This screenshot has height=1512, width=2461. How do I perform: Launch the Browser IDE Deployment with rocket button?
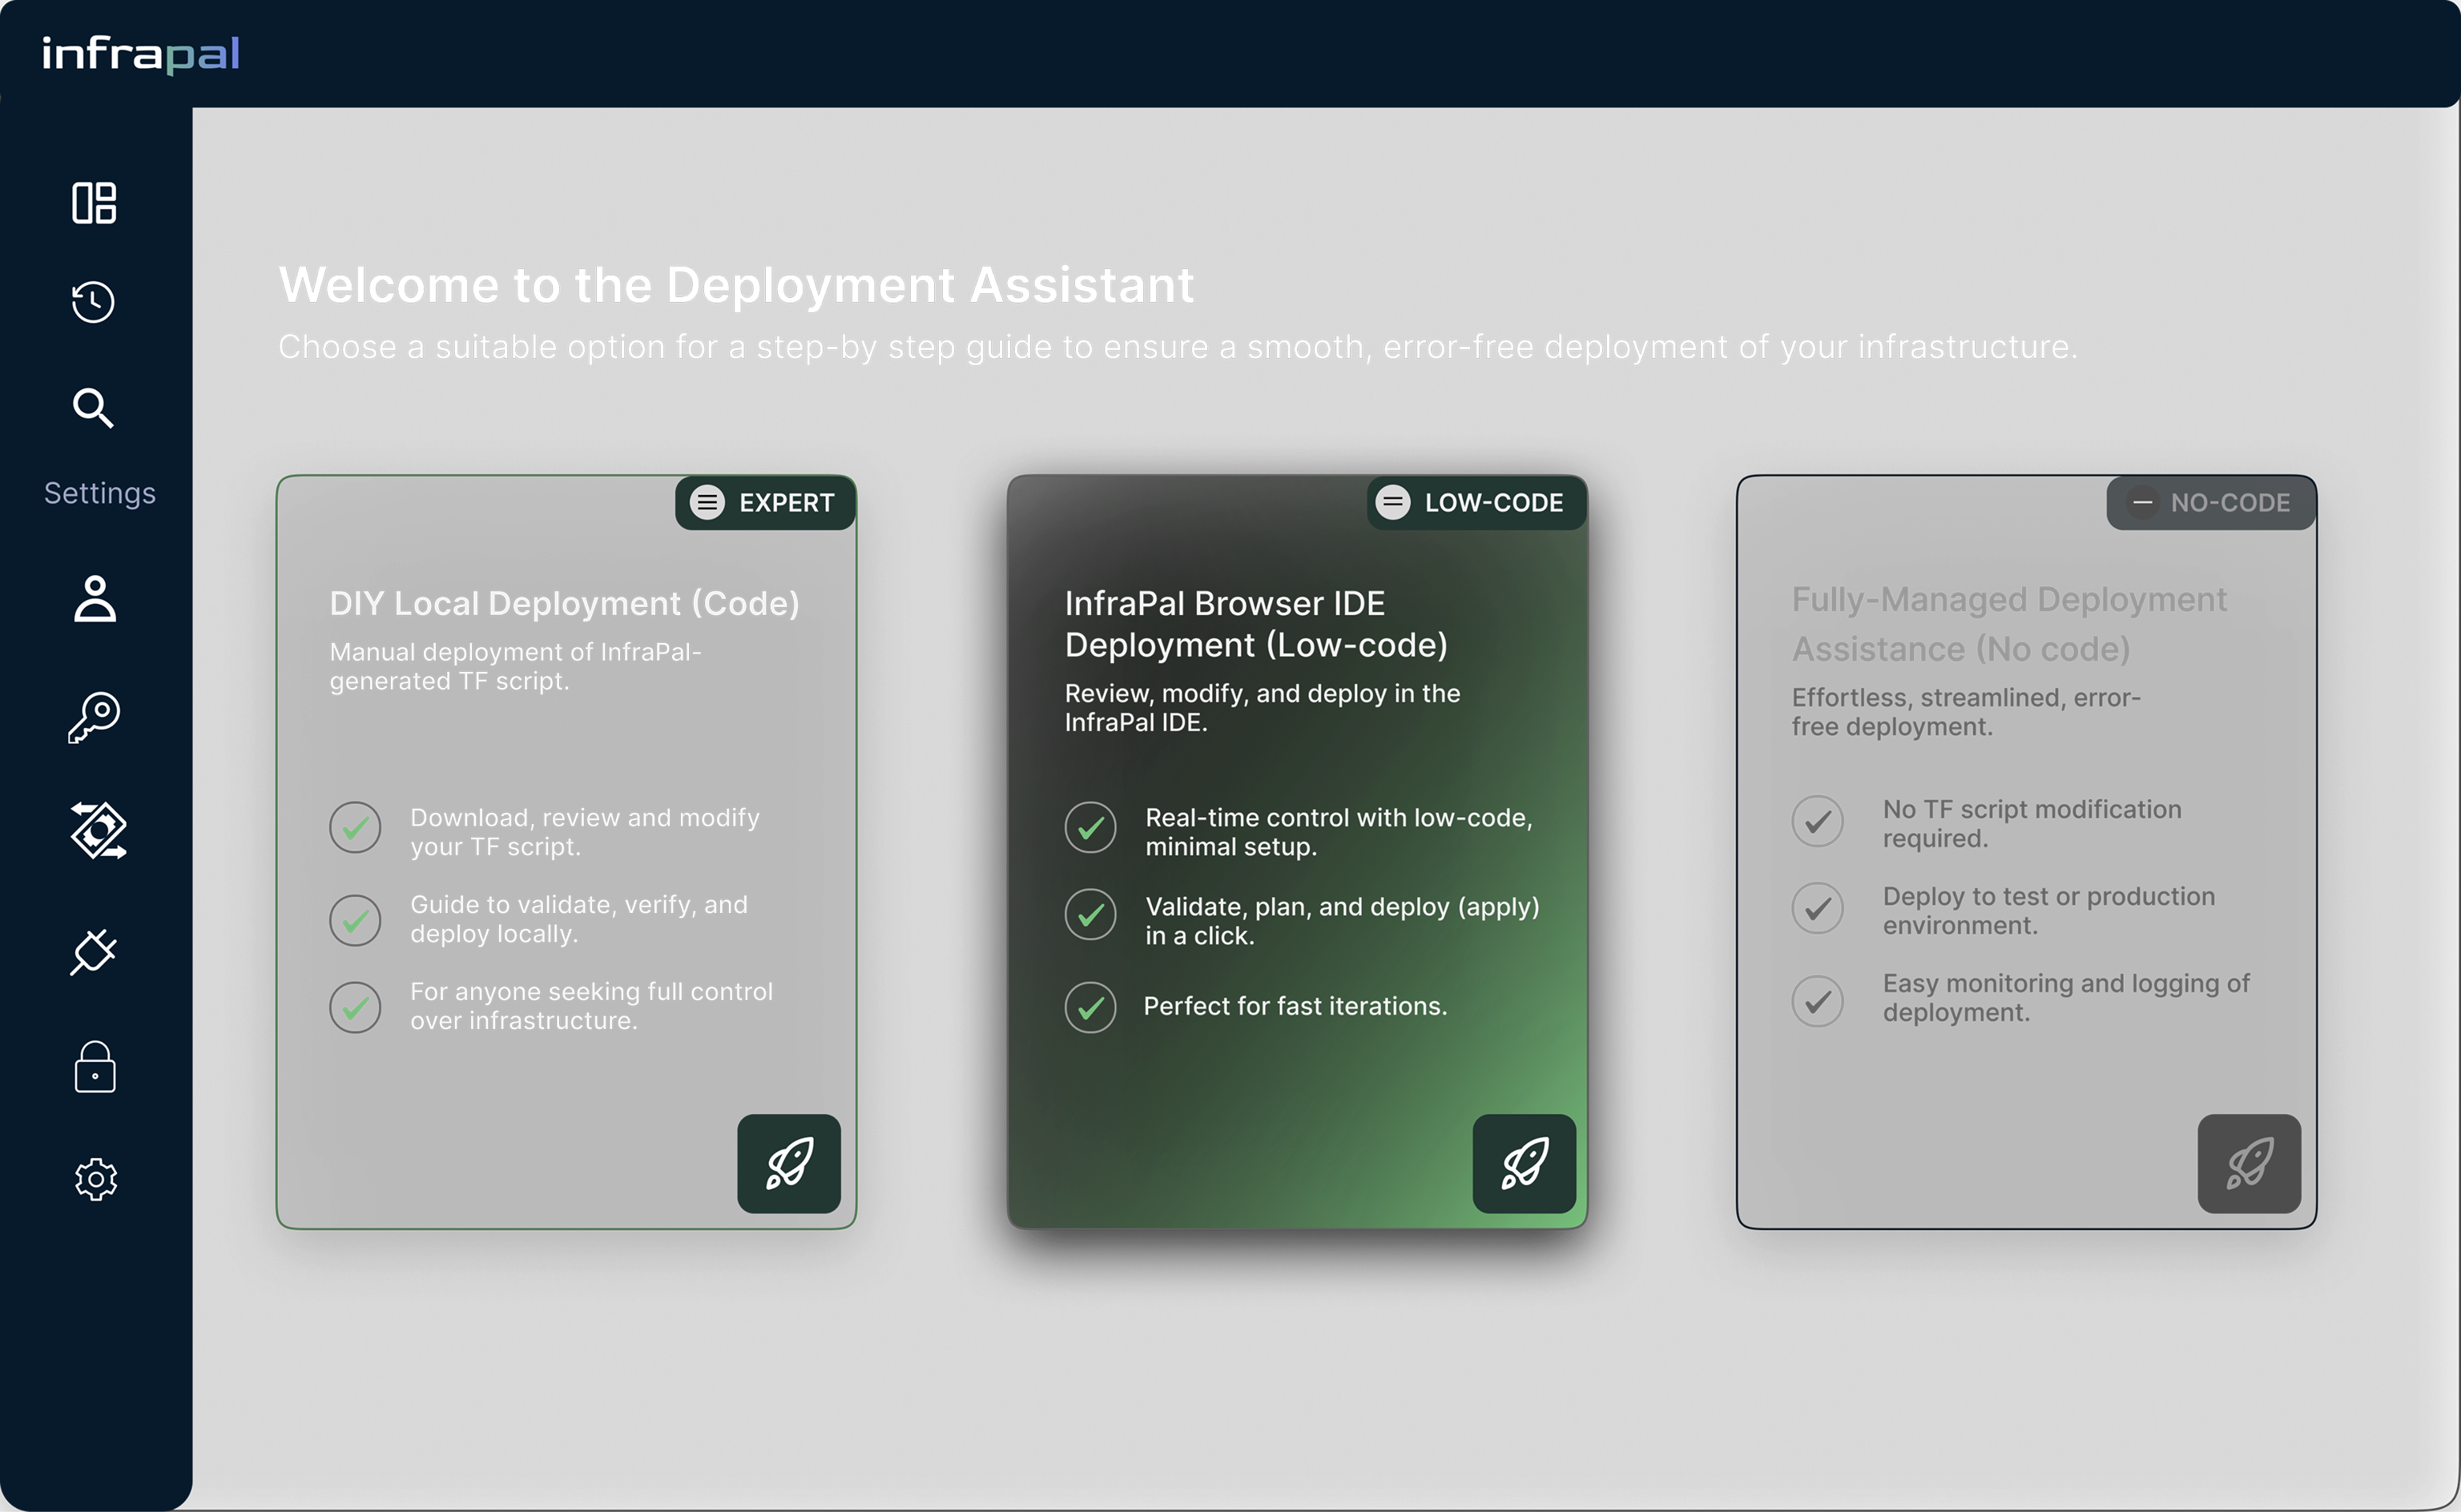(x=1524, y=1163)
